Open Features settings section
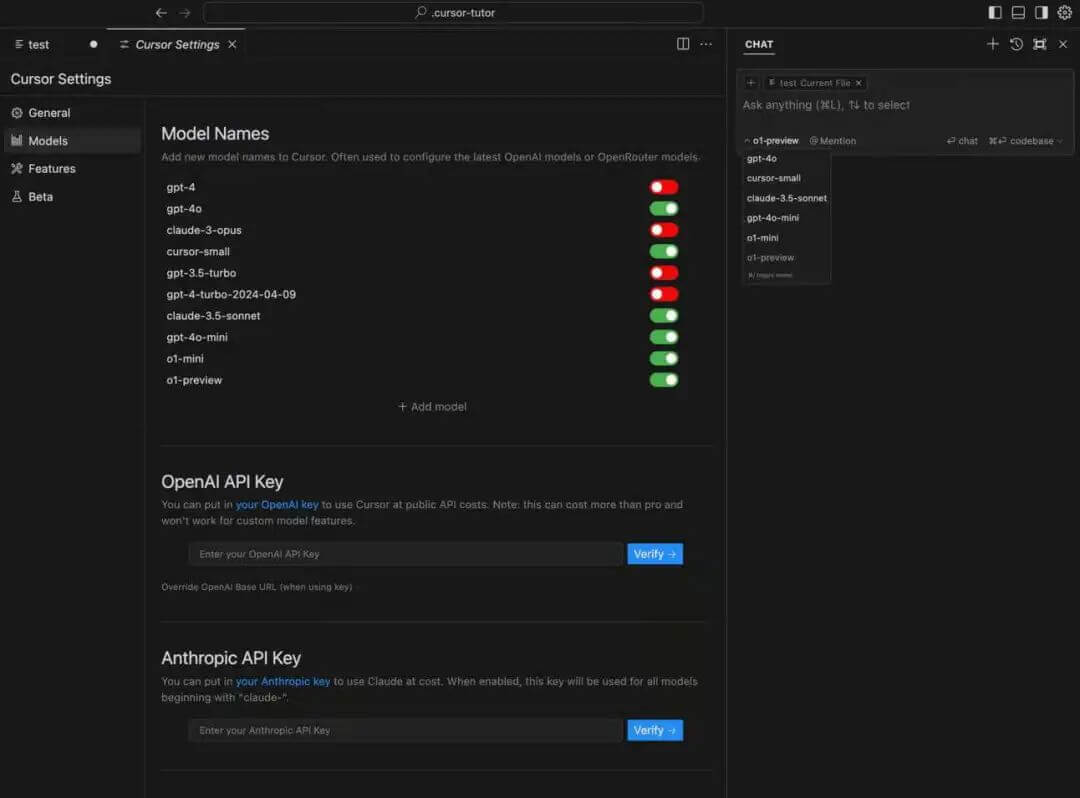This screenshot has height=798, width=1080. point(52,169)
